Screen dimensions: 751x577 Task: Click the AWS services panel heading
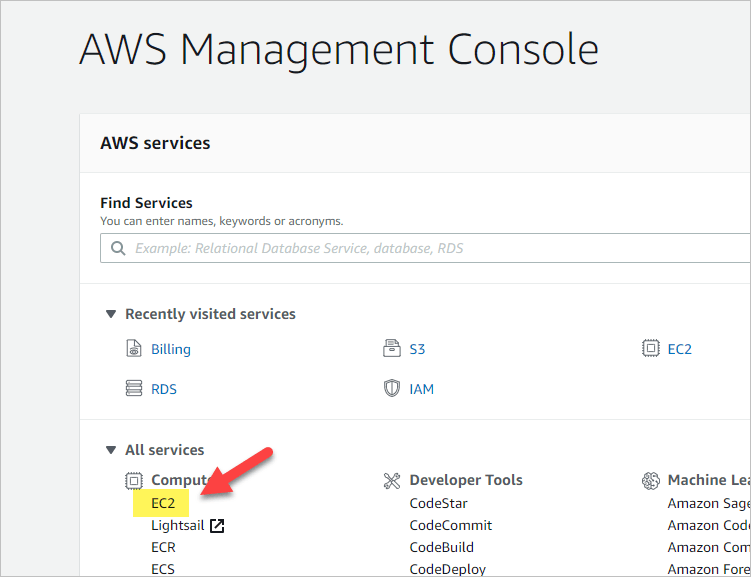(x=155, y=143)
